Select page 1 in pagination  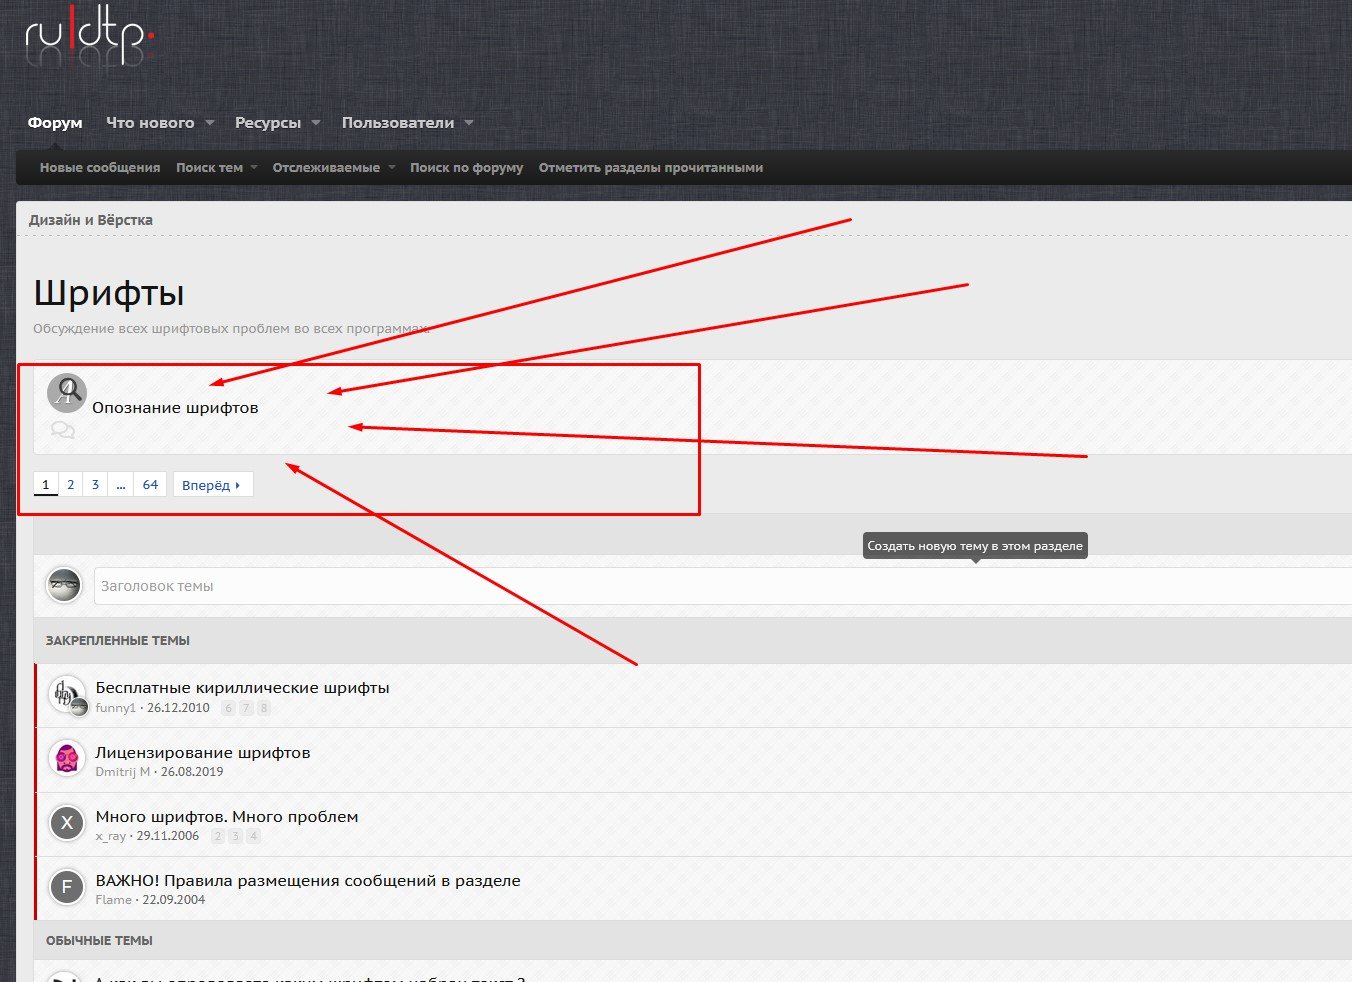(x=45, y=484)
